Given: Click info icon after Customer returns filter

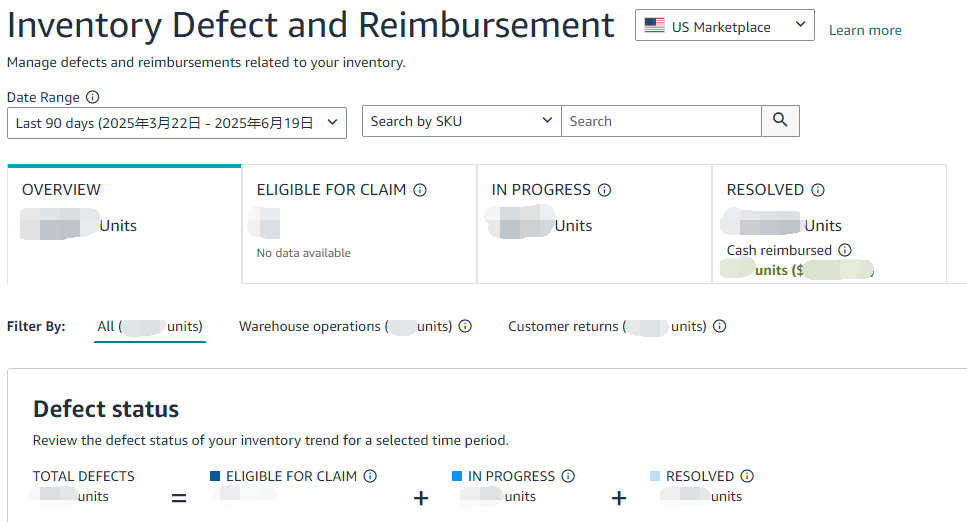Looking at the screenshot, I should 719,326.
